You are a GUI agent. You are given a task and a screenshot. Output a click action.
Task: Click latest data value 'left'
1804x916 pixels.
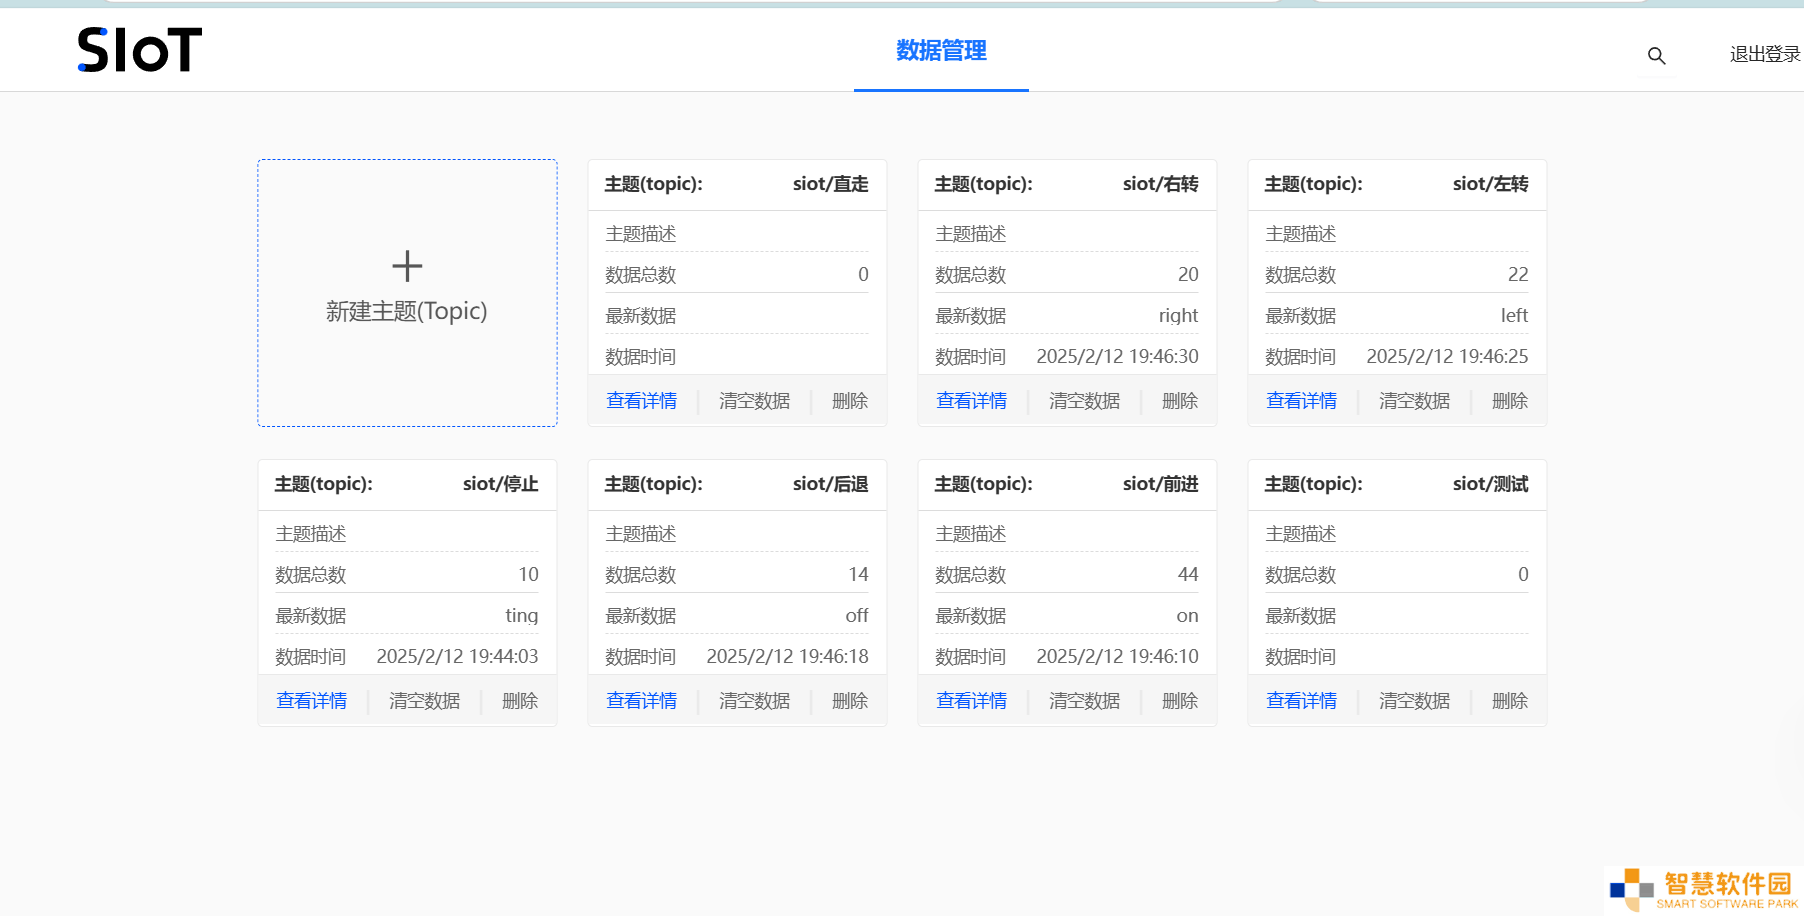1514,316
